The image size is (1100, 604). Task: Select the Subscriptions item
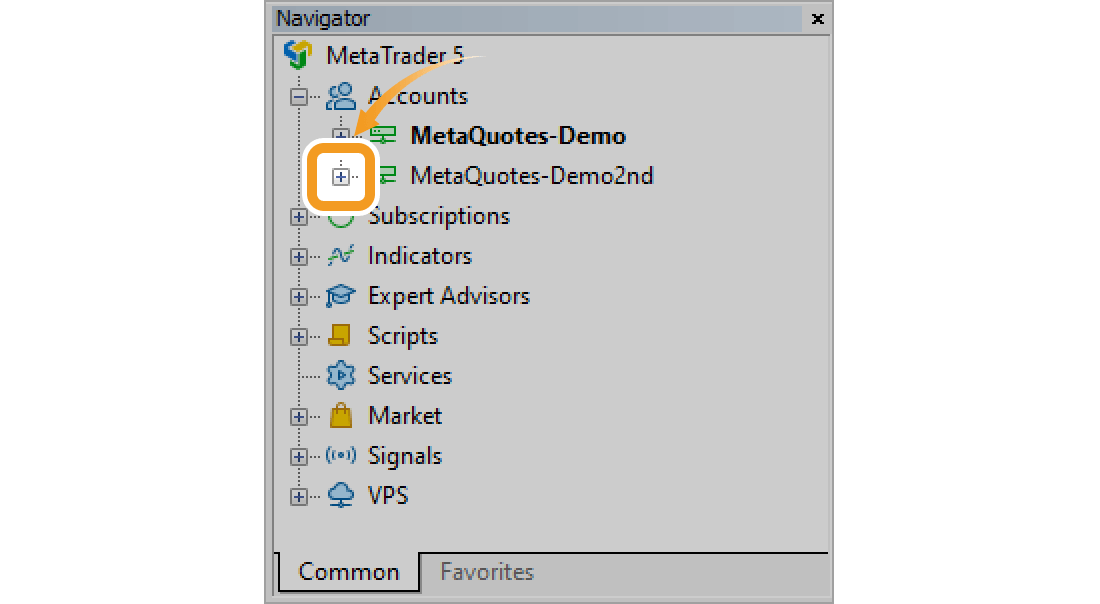click(438, 216)
